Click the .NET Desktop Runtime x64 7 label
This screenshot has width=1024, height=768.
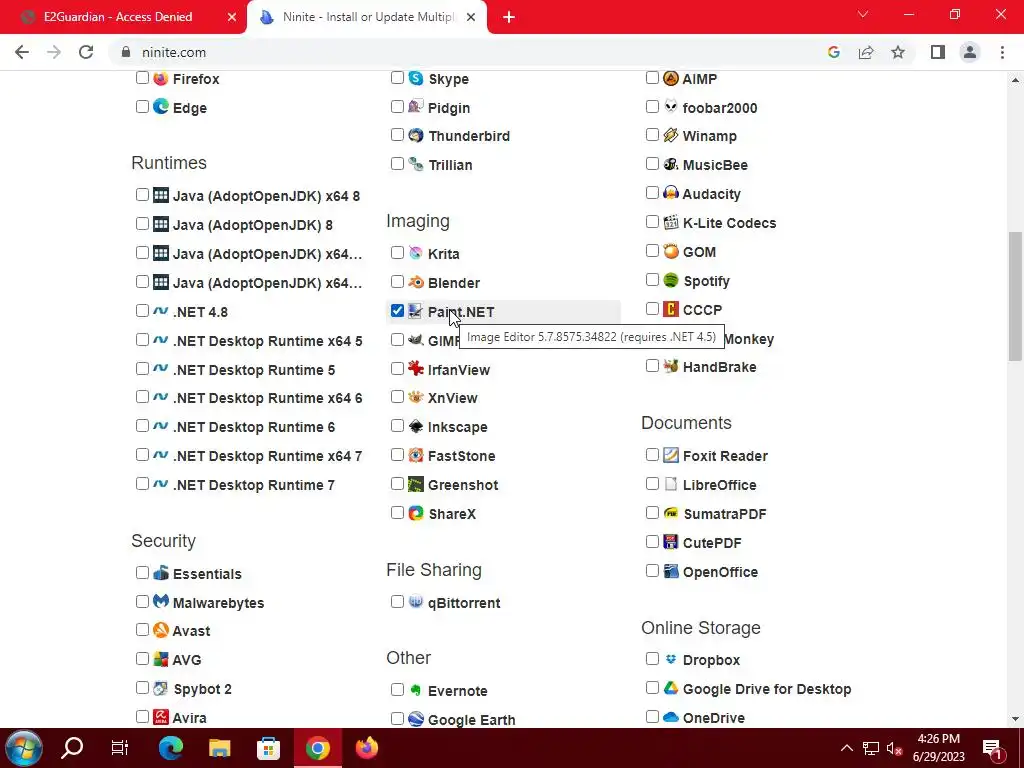(267, 456)
